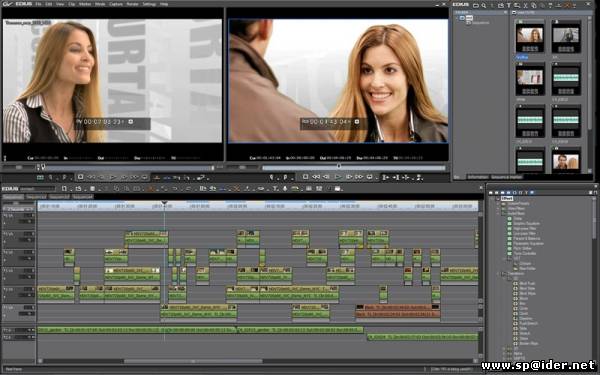
Task: Set Out point in the source player
Action: point(64,177)
